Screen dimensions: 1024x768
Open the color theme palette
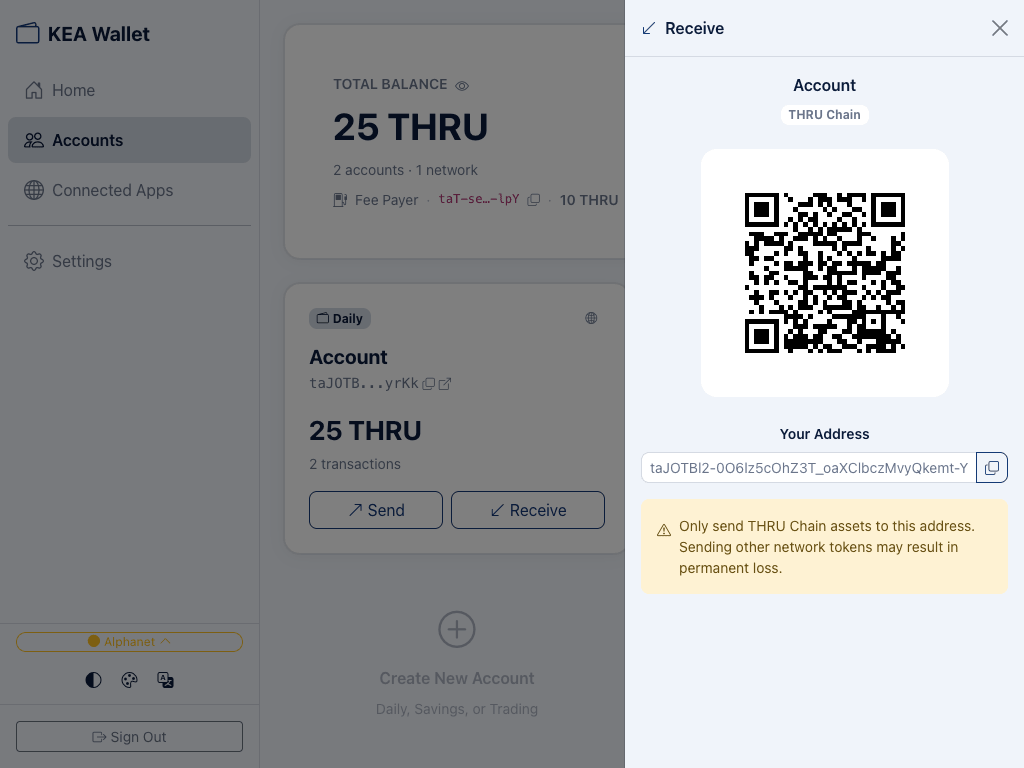pos(129,680)
